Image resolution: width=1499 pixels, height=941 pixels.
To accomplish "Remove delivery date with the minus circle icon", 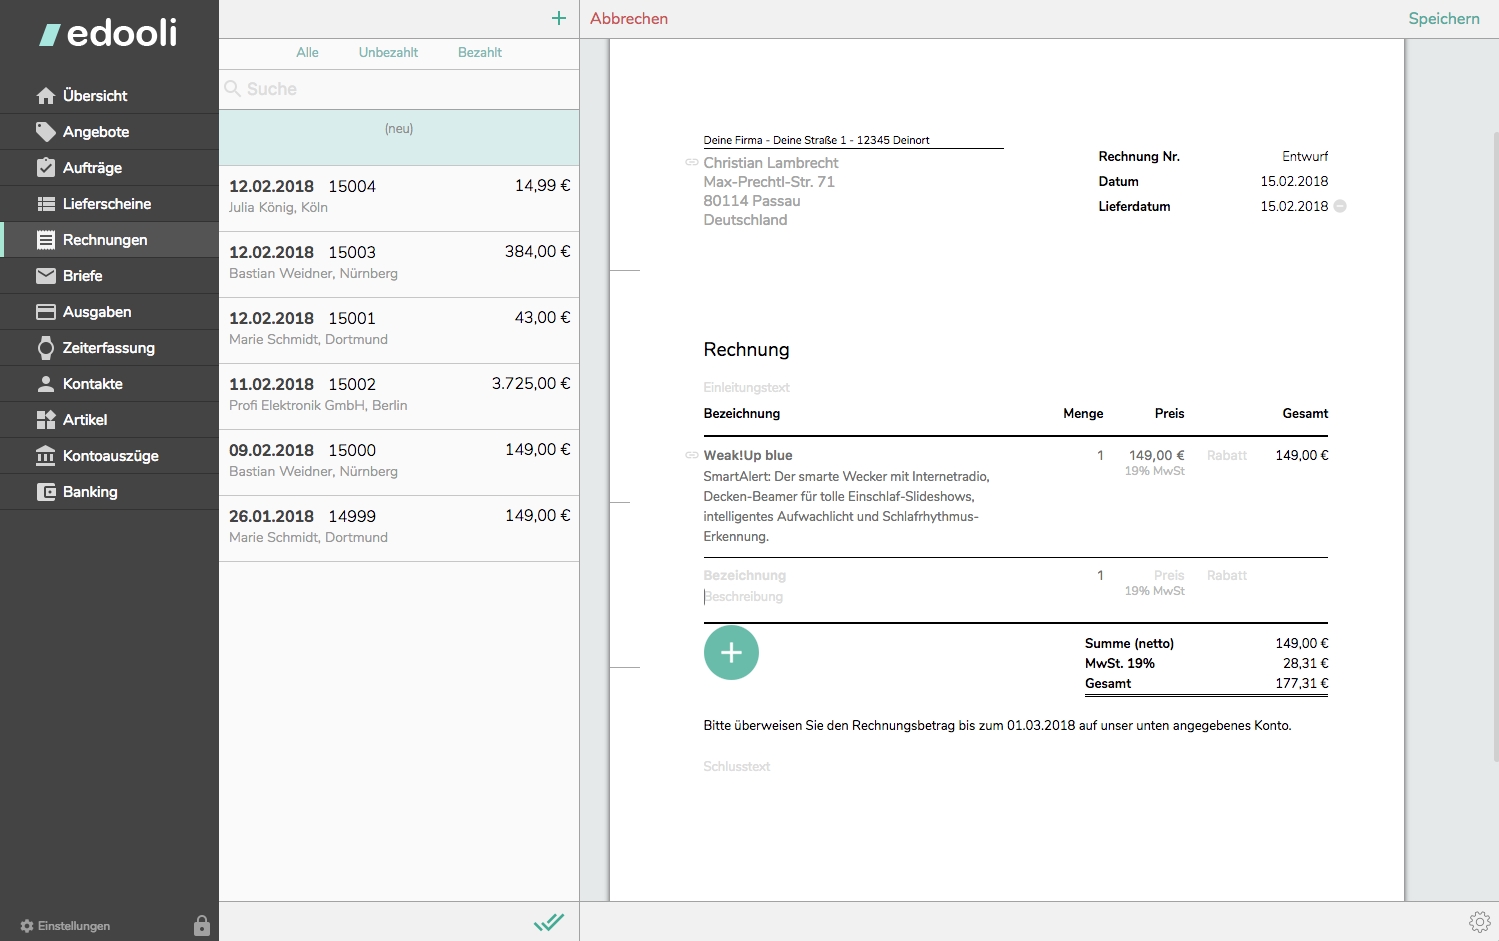I will coord(1340,206).
